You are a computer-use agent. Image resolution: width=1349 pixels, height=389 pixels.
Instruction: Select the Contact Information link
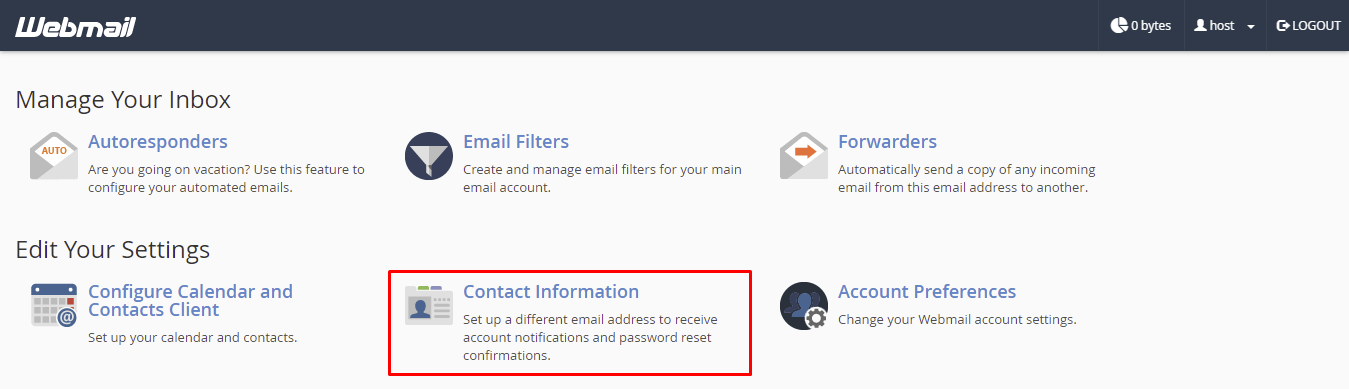pos(551,292)
